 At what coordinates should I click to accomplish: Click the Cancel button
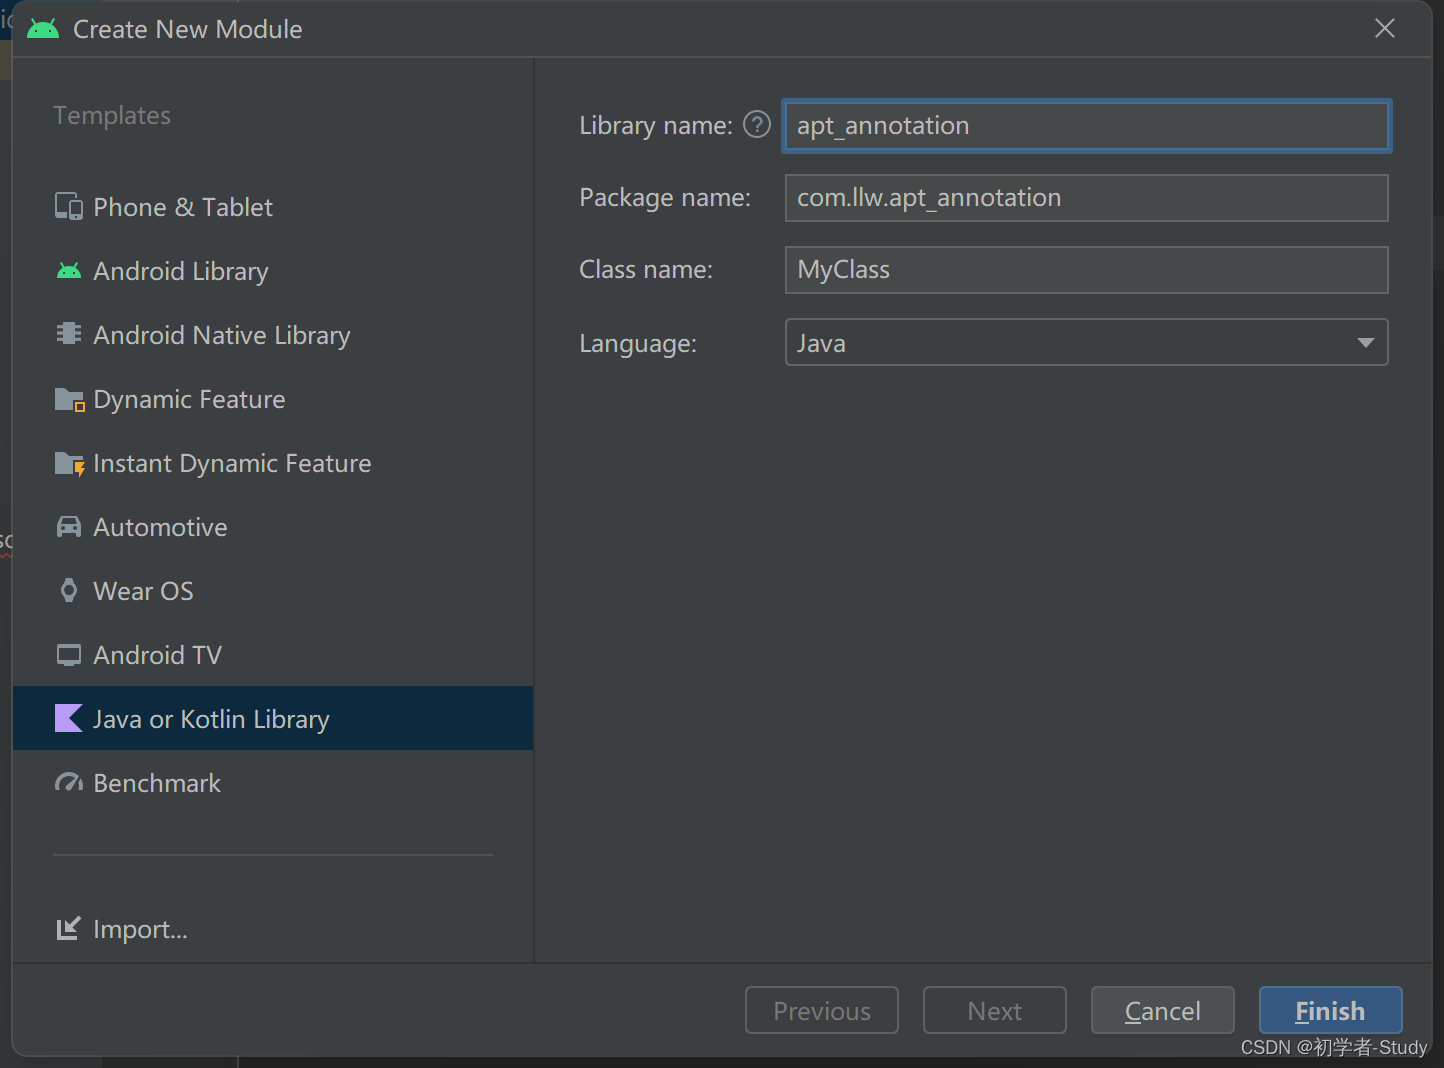click(1162, 1010)
